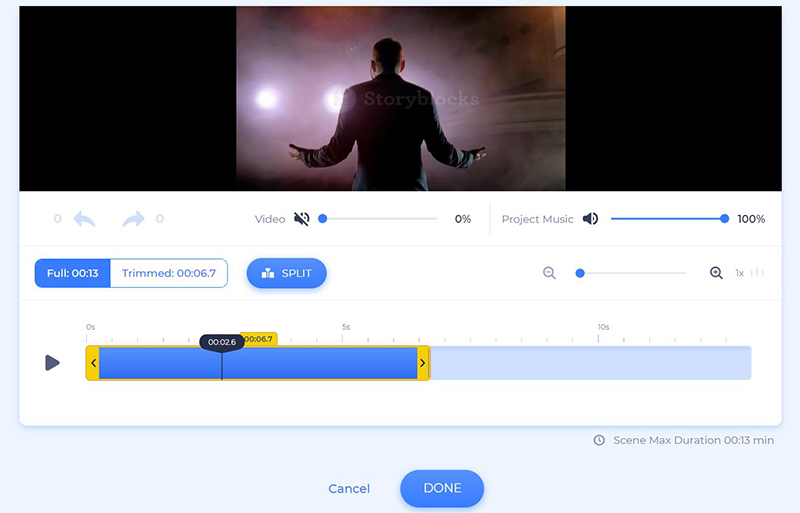Unmute the video with the muted speaker icon
800x513 pixels.
tap(302, 219)
